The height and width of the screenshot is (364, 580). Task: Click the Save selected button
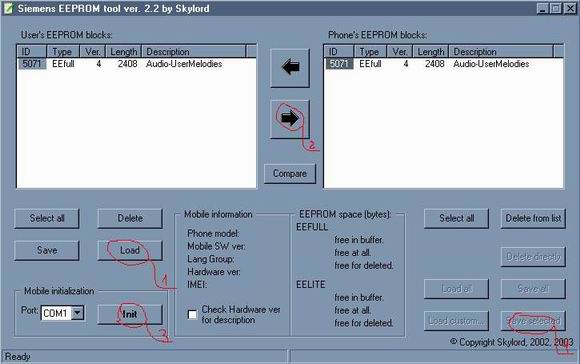tap(533, 321)
